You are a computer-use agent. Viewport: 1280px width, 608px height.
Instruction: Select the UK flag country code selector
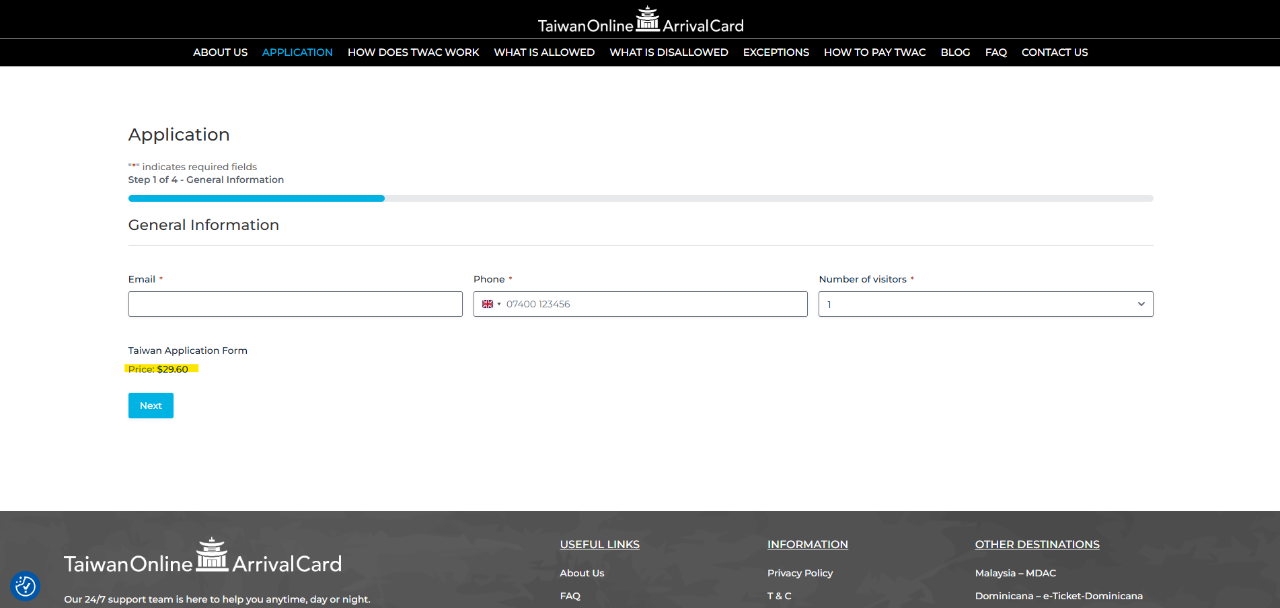tap(491, 304)
